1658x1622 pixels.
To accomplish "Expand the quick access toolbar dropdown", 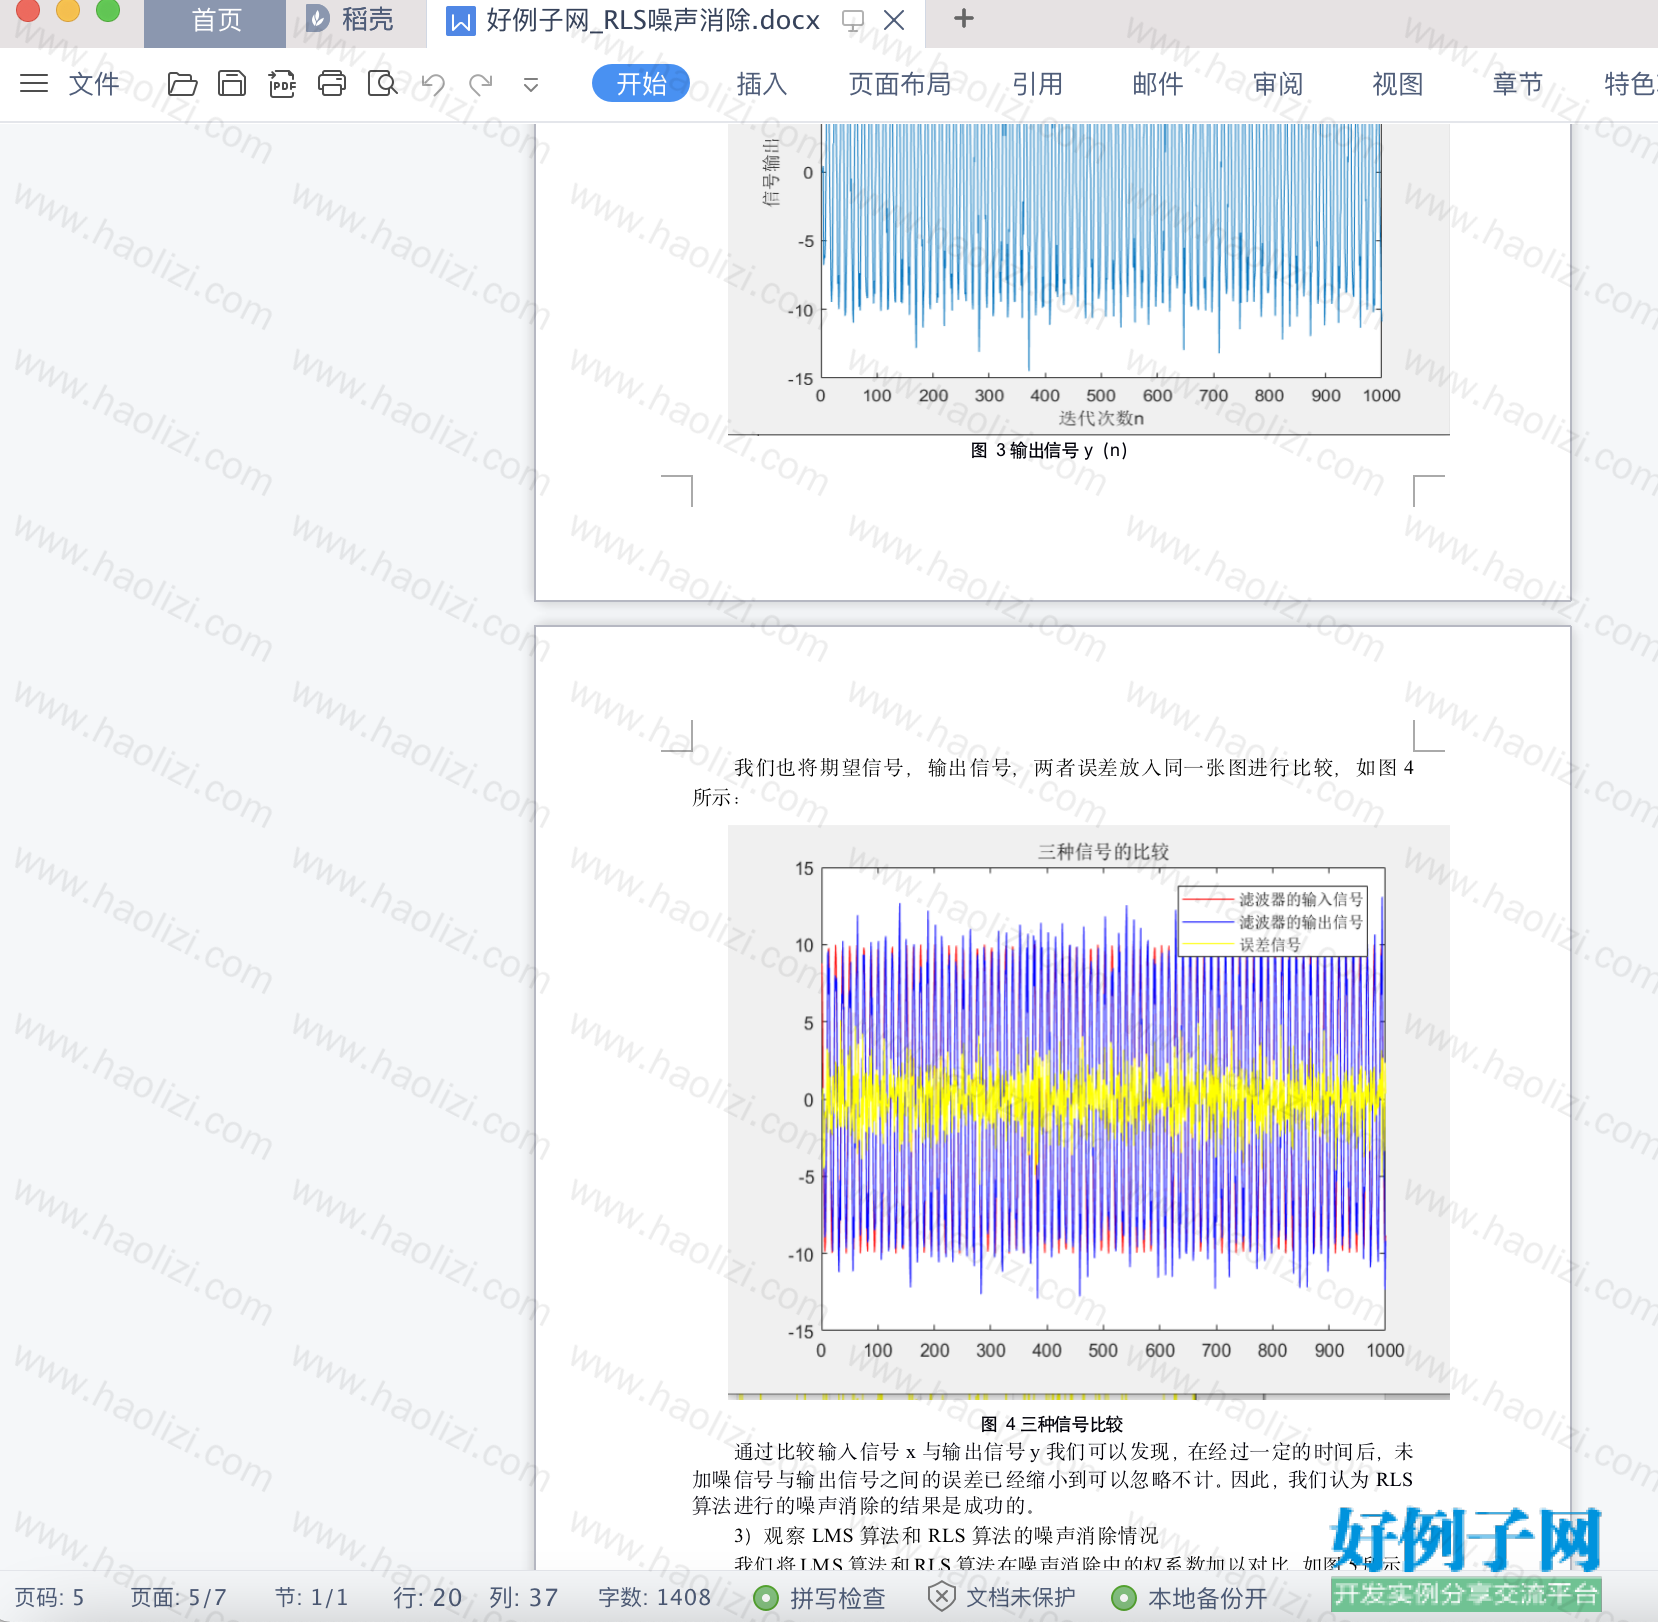I will coord(531,85).
